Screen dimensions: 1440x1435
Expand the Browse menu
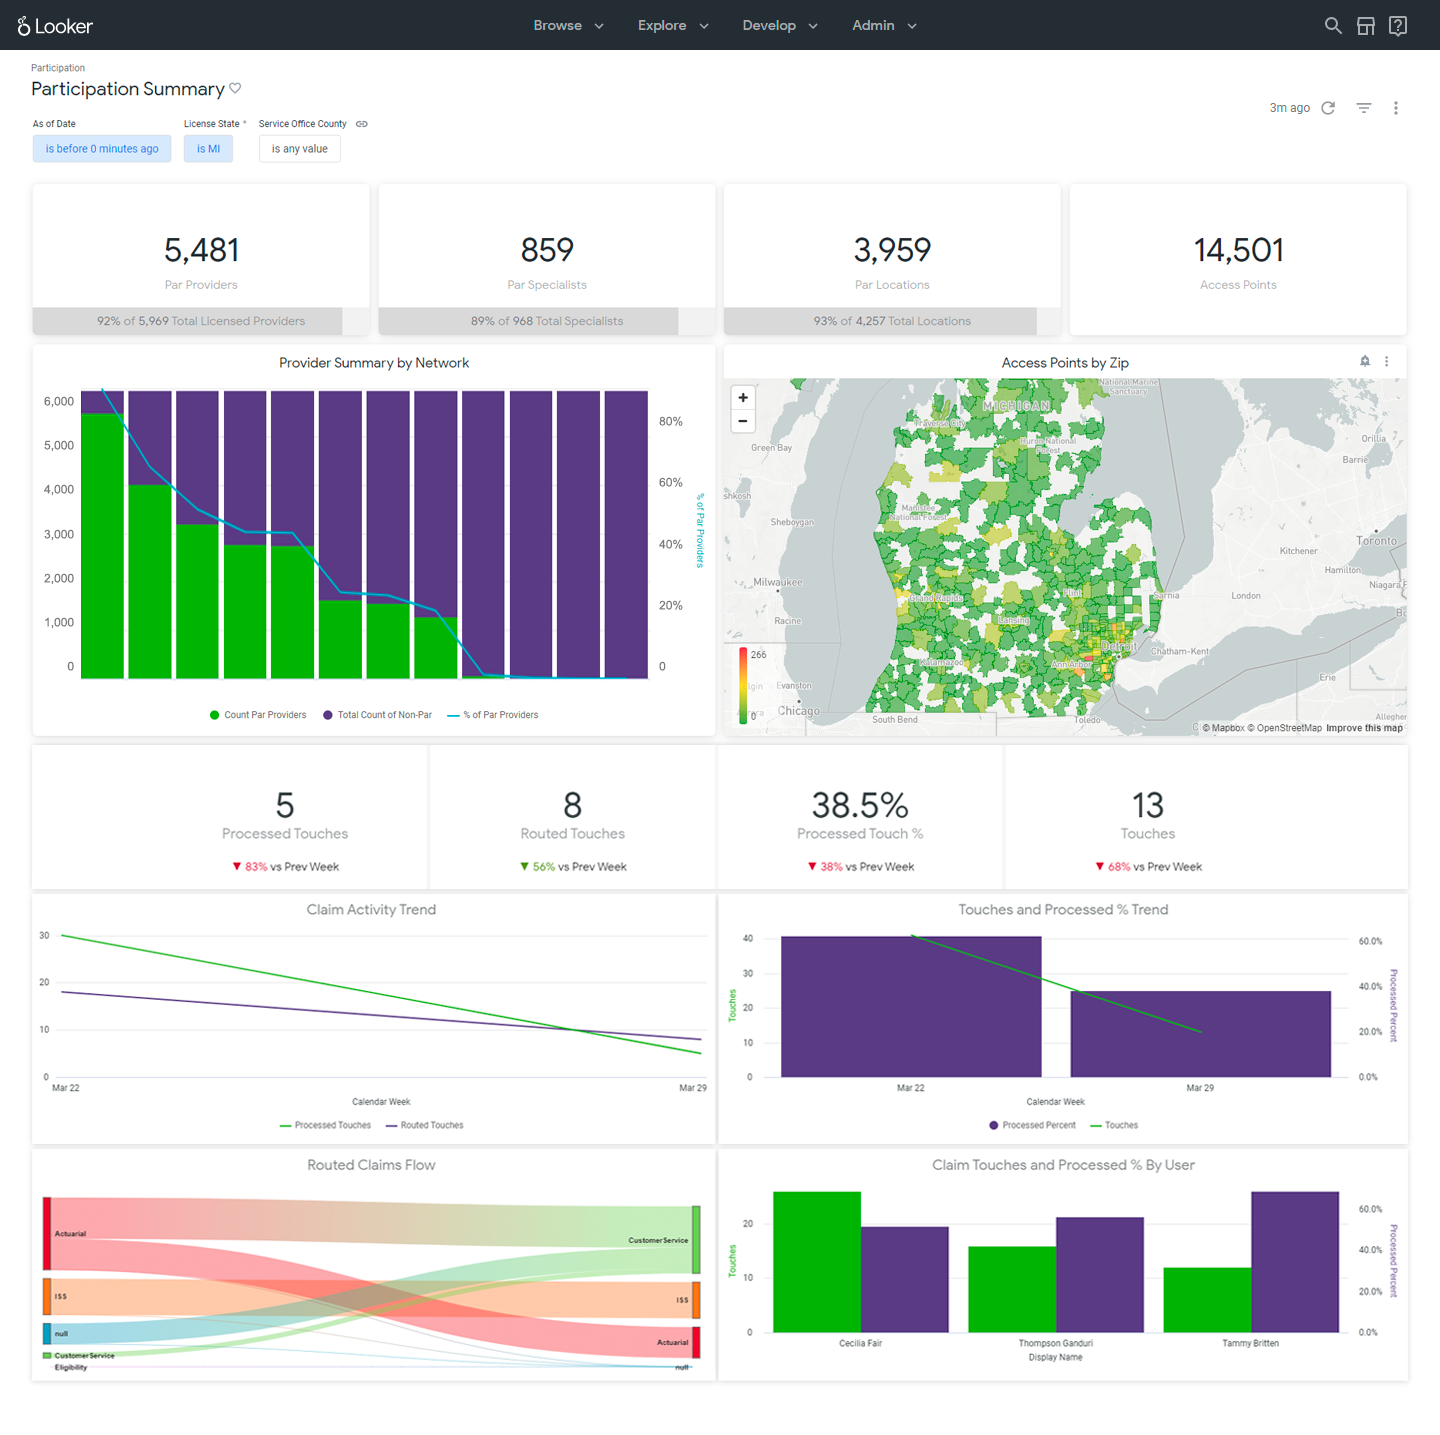(567, 26)
